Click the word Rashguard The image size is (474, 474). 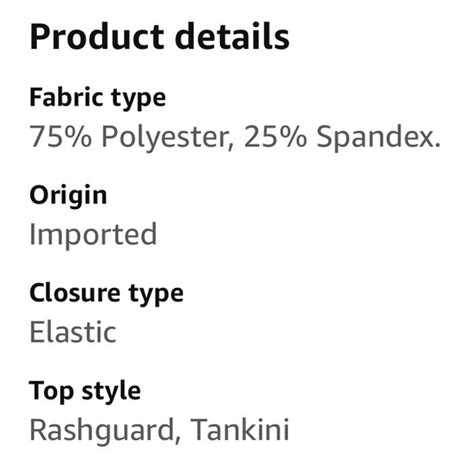click(x=102, y=430)
